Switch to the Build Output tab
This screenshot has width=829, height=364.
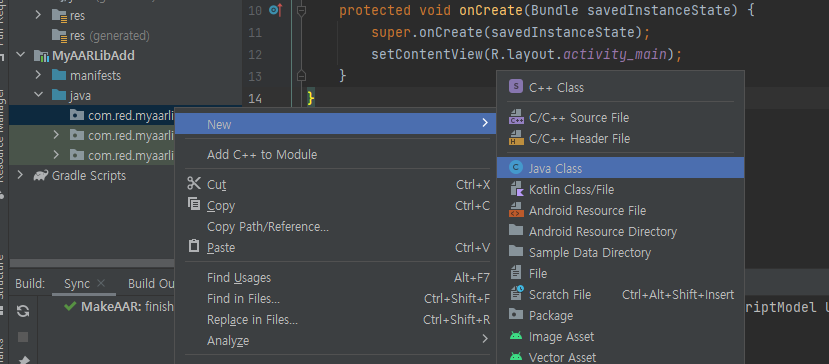pyautogui.click(x=151, y=284)
